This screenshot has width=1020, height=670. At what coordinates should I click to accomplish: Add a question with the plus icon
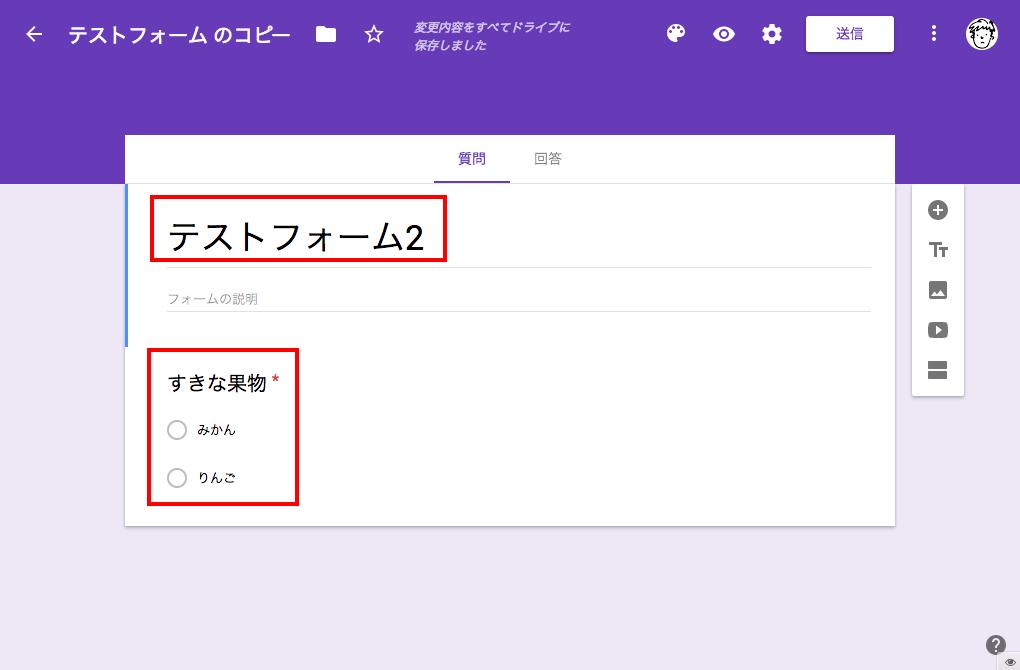pyautogui.click(x=937, y=210)
